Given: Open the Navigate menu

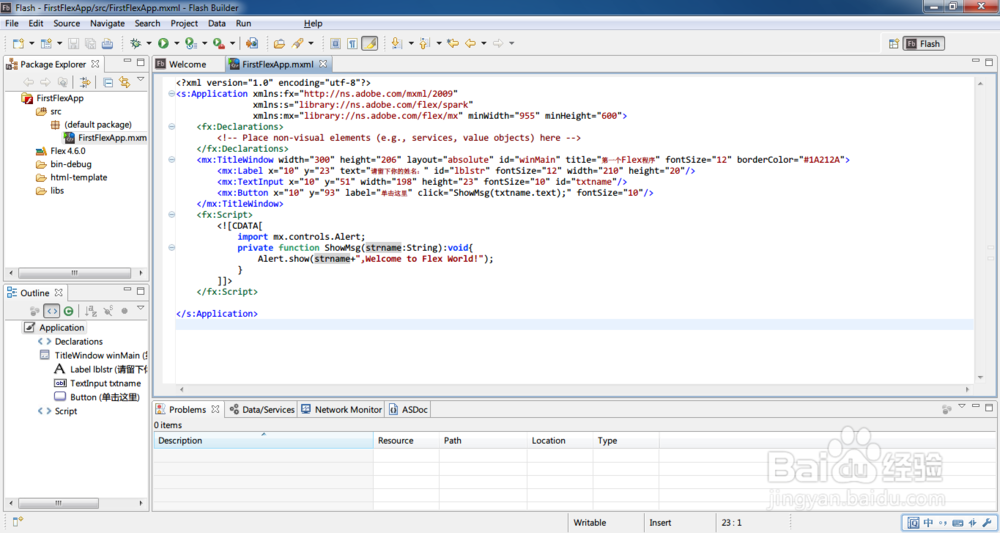Looking at the screenshot, I should click(x=107, y=23).
